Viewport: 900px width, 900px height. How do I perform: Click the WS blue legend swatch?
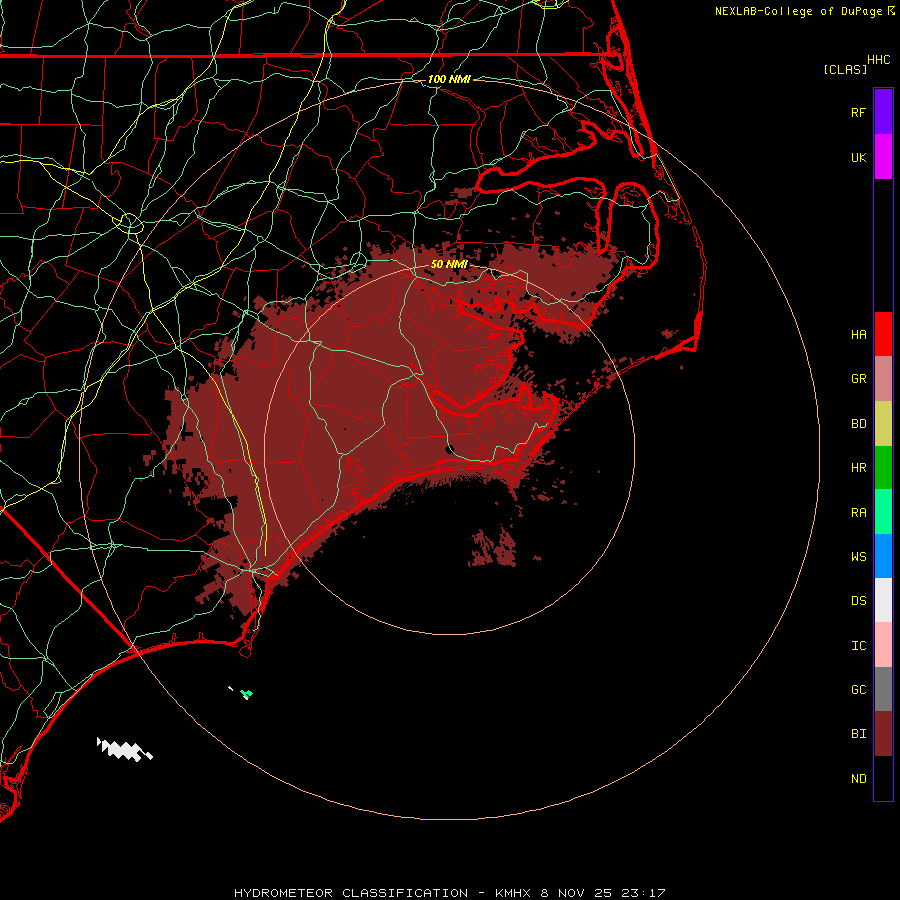pos(883,556)
